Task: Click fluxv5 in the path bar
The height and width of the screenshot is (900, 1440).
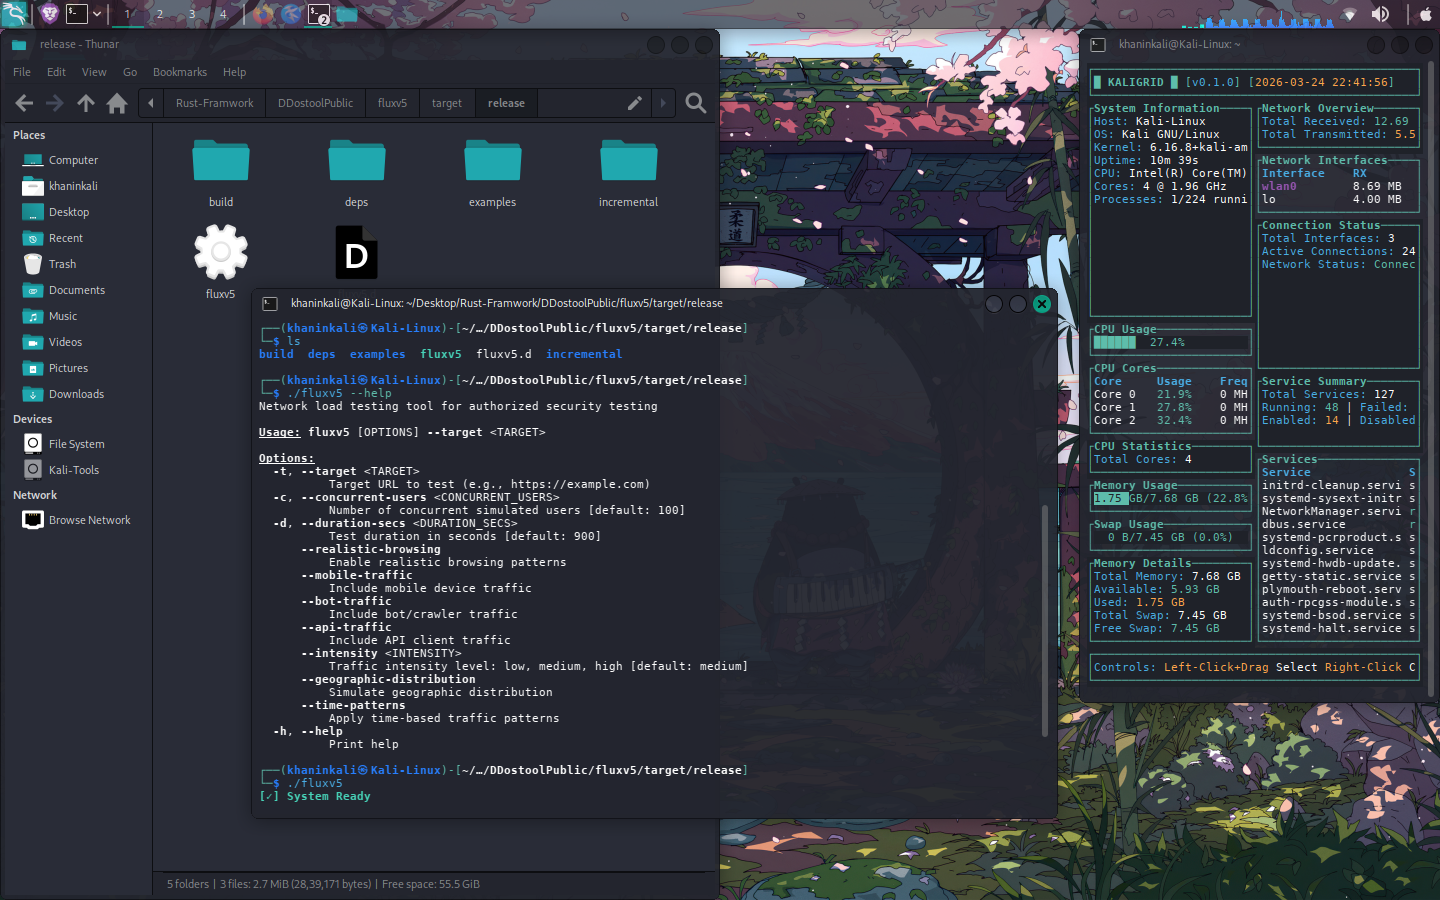Action: pyautogui.click(x=392, y=103)
